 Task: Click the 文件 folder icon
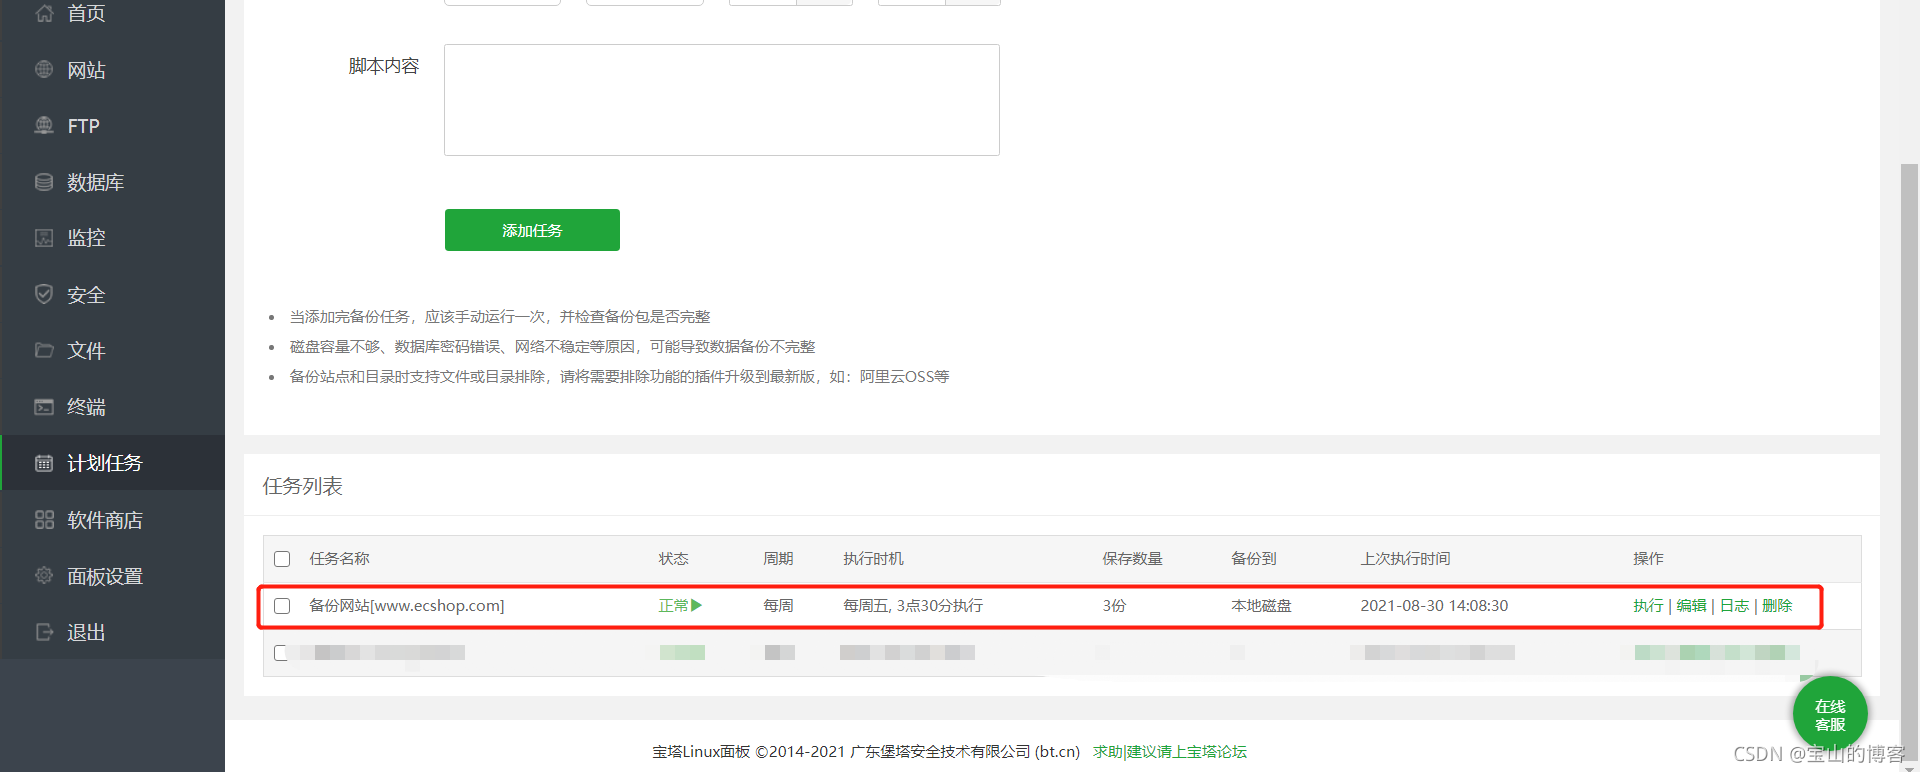44,350
